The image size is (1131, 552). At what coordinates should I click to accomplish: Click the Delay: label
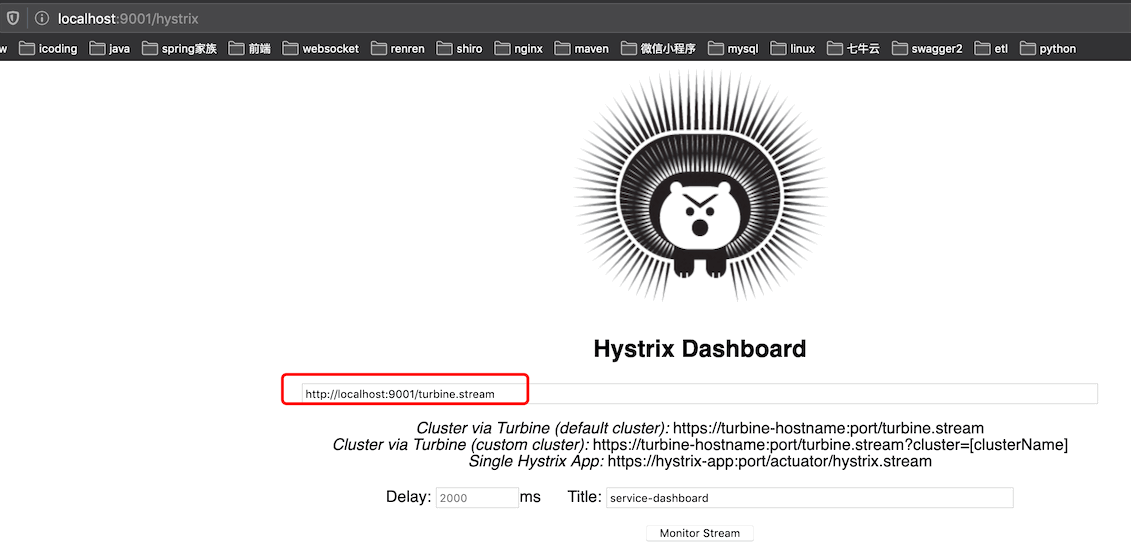click(408, 497)
